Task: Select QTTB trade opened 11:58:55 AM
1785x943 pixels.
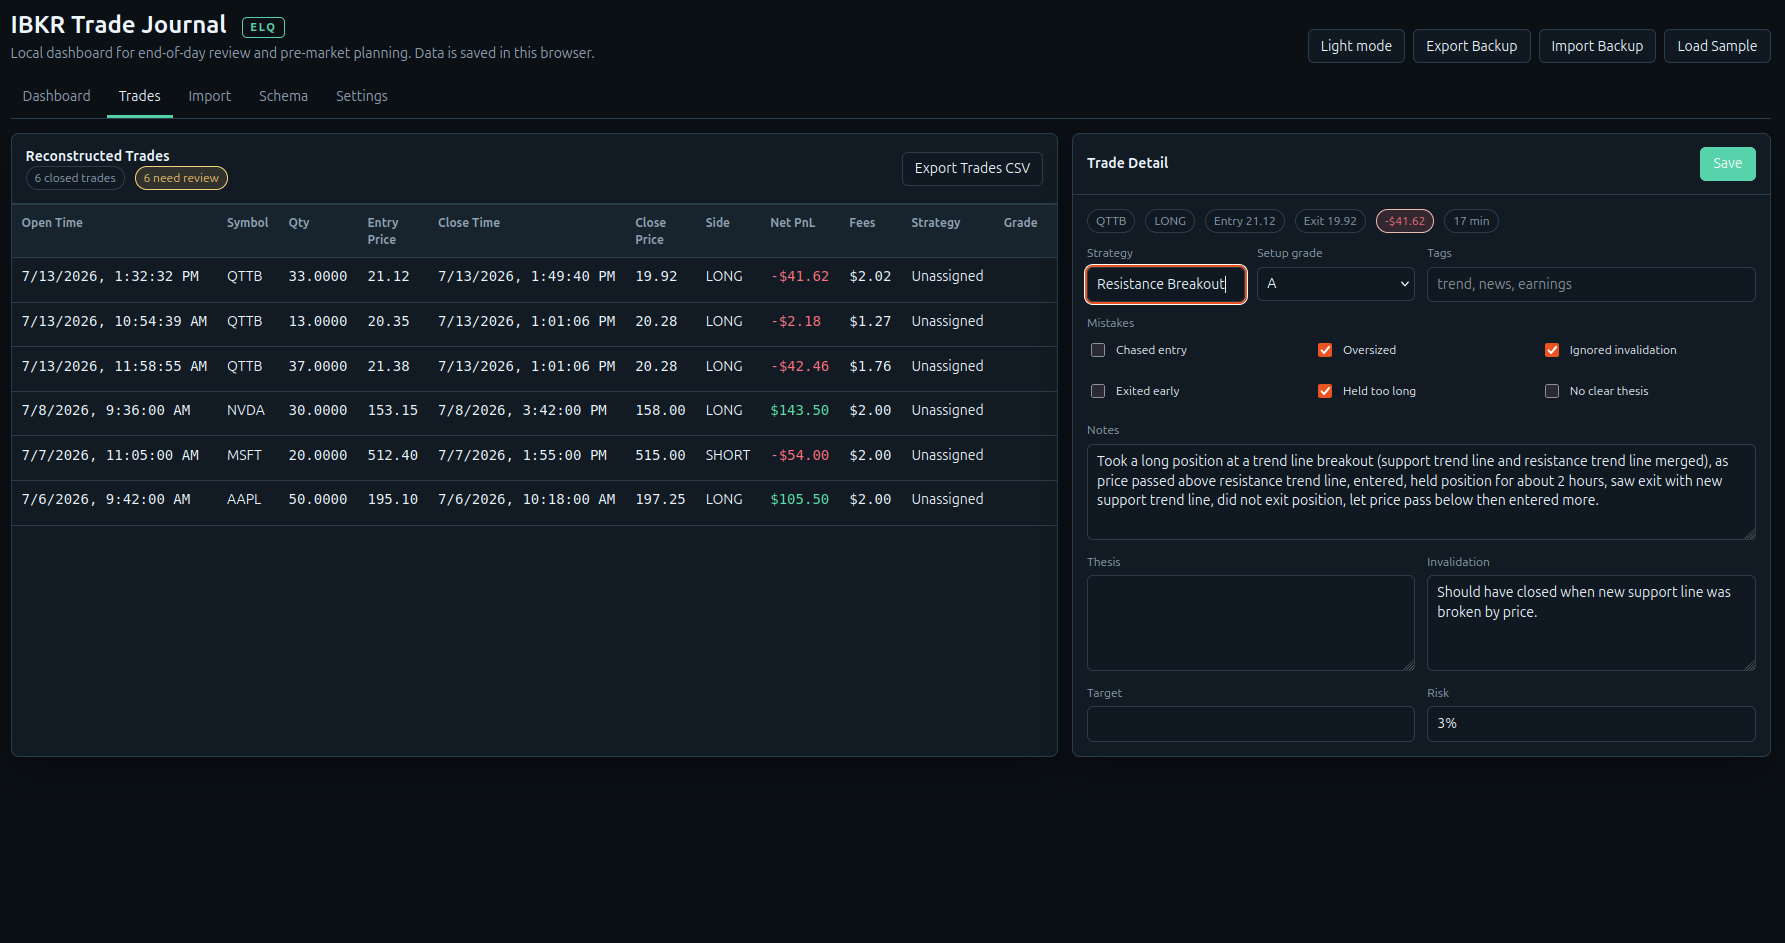Action: click(x=534, y=367)
